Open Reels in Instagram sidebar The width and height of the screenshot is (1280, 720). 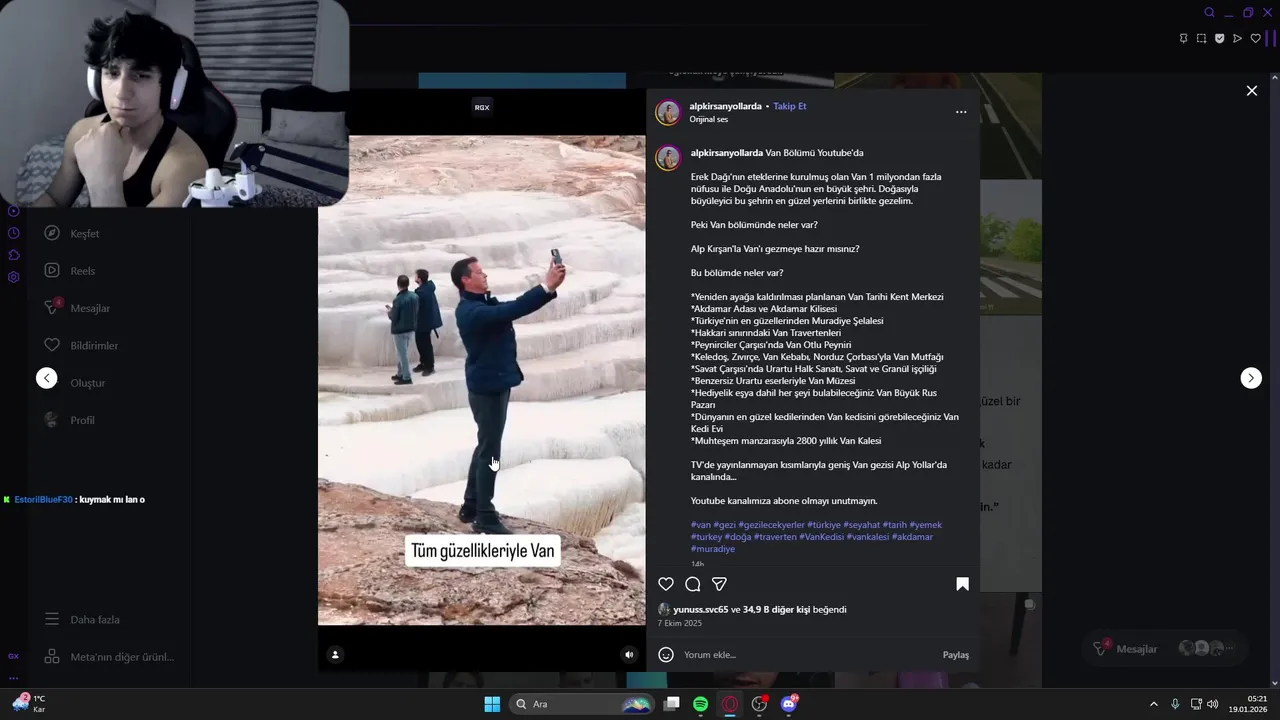(69, 271)
